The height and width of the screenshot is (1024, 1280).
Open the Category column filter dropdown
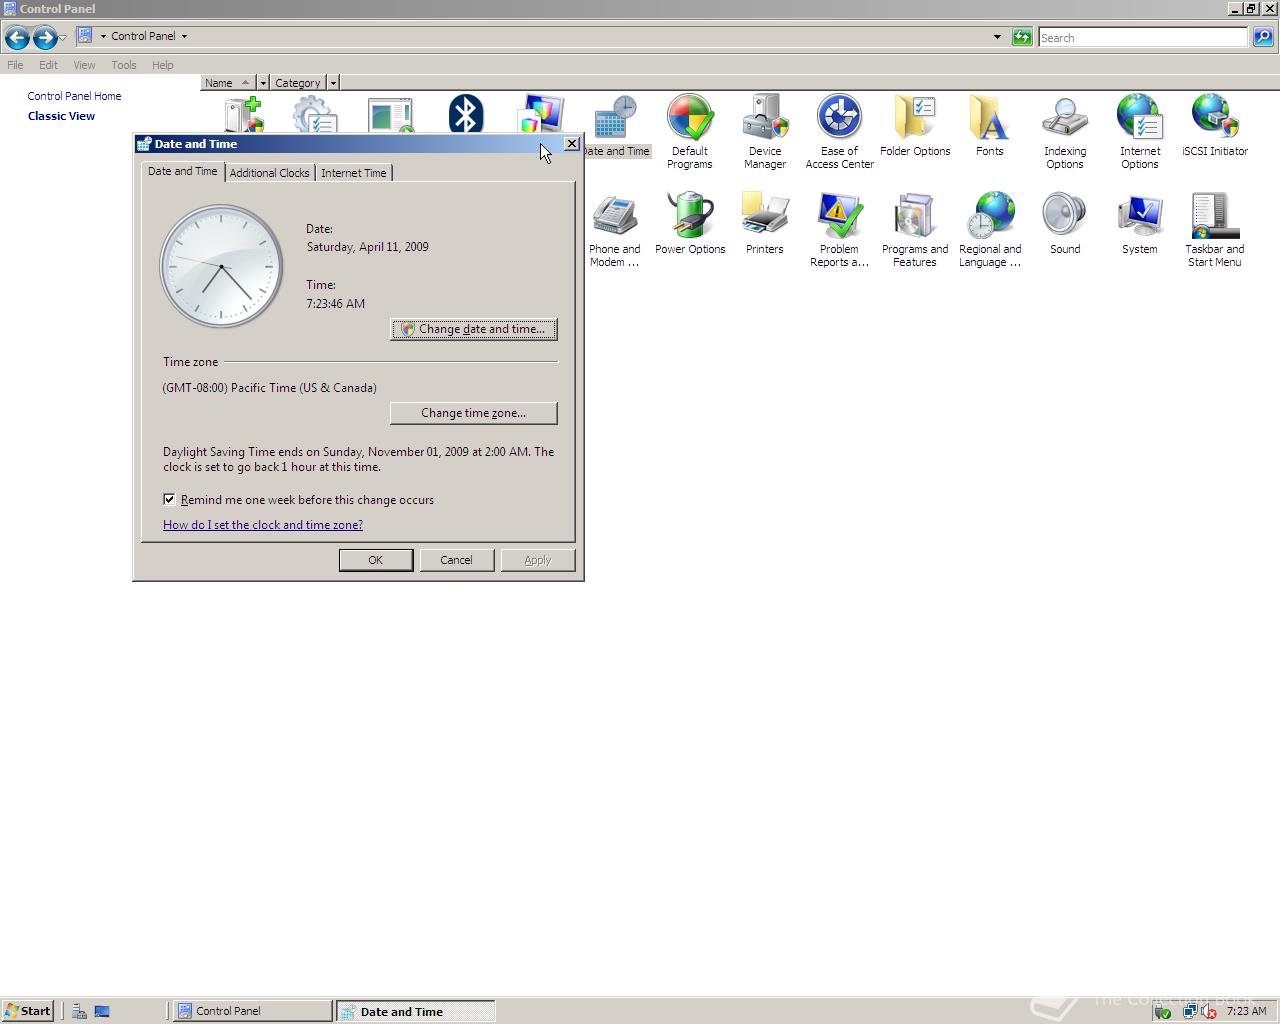333,83
